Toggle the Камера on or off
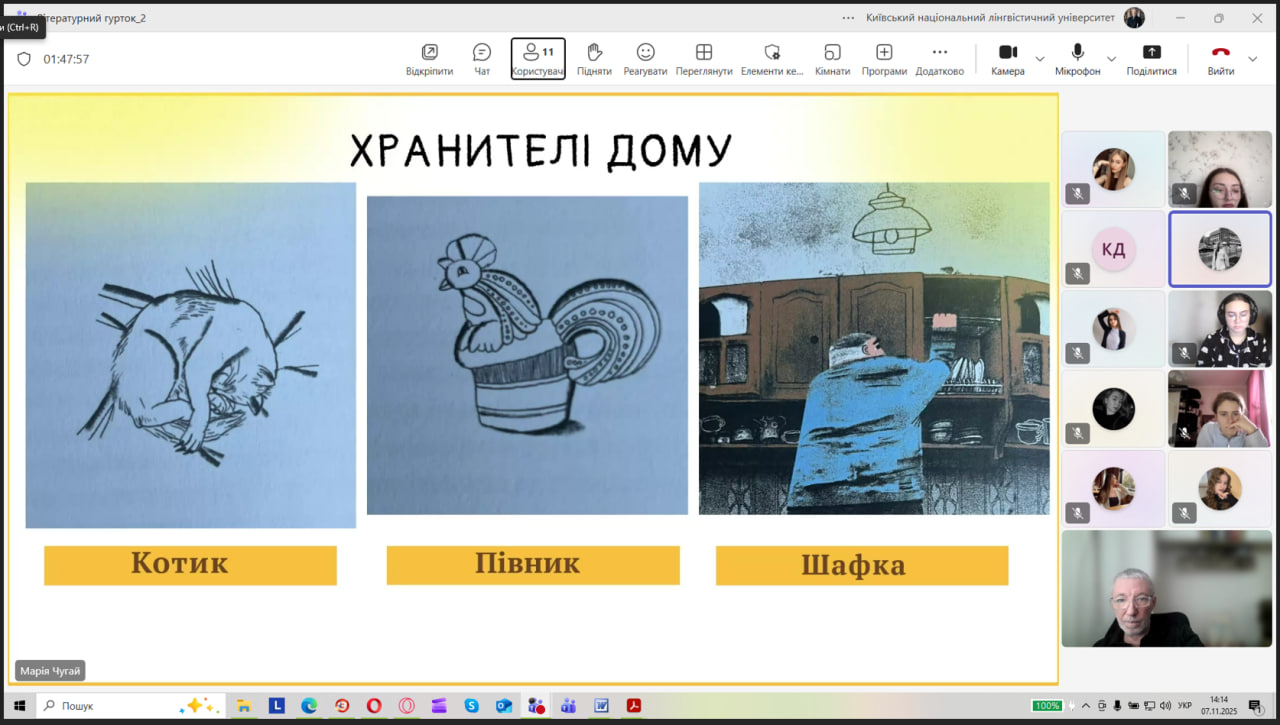The image size is (1280, 725). (x=1007, y=58)
